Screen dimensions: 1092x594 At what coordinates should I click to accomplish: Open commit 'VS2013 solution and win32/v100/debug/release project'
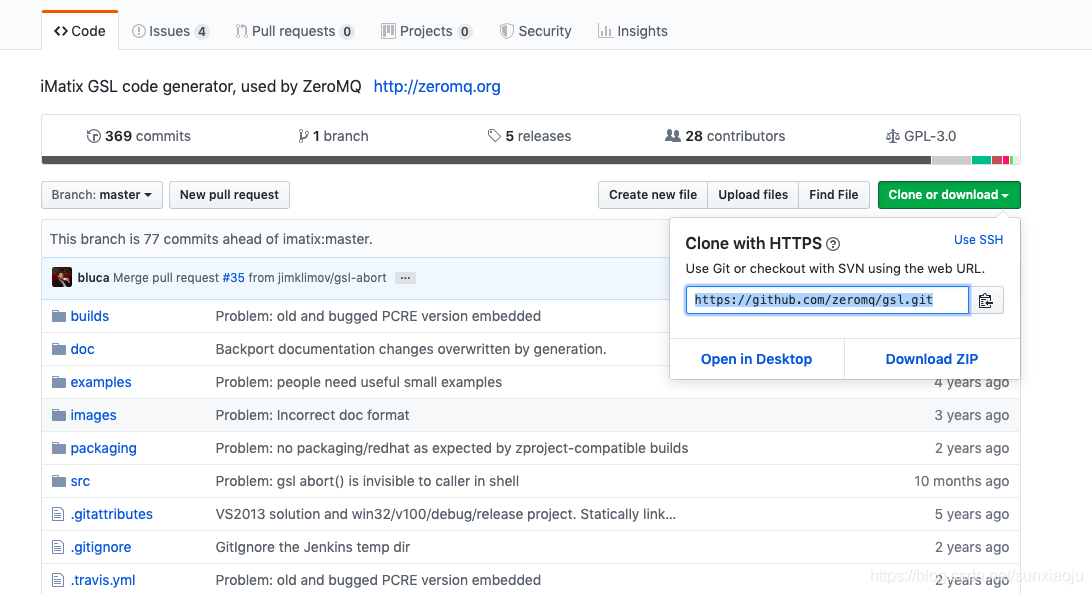(x=446, y=514)
